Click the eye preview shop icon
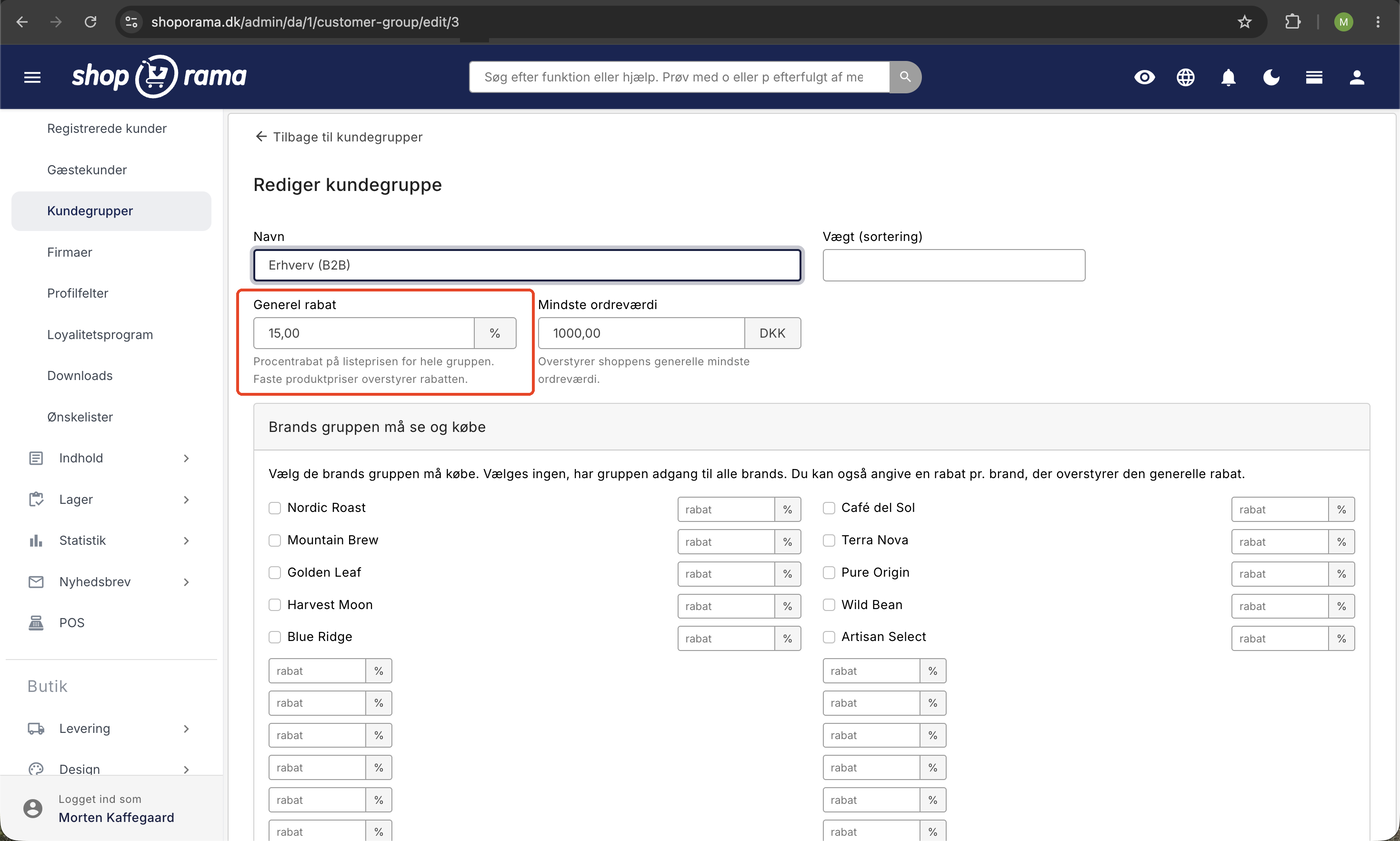 1144,77
